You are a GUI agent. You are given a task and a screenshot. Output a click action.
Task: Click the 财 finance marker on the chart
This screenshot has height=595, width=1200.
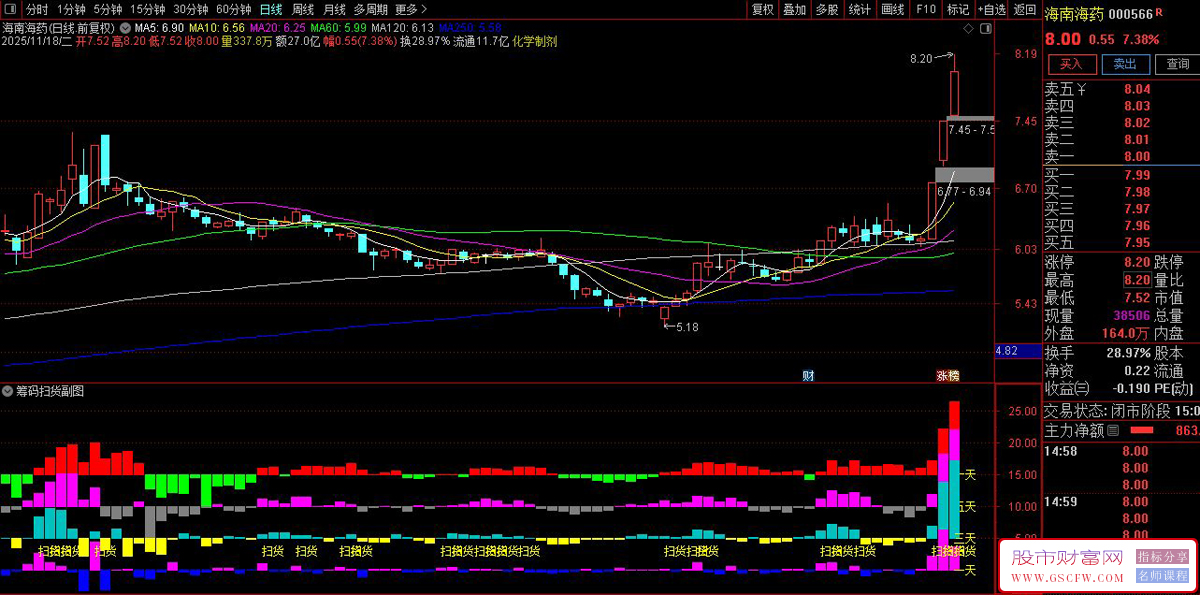pos(808,376)
